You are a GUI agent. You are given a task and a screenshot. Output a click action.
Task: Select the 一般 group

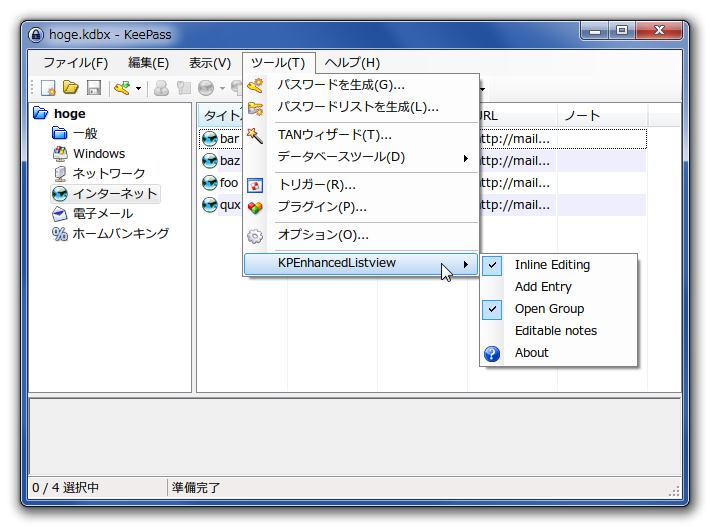click(85, 134)
